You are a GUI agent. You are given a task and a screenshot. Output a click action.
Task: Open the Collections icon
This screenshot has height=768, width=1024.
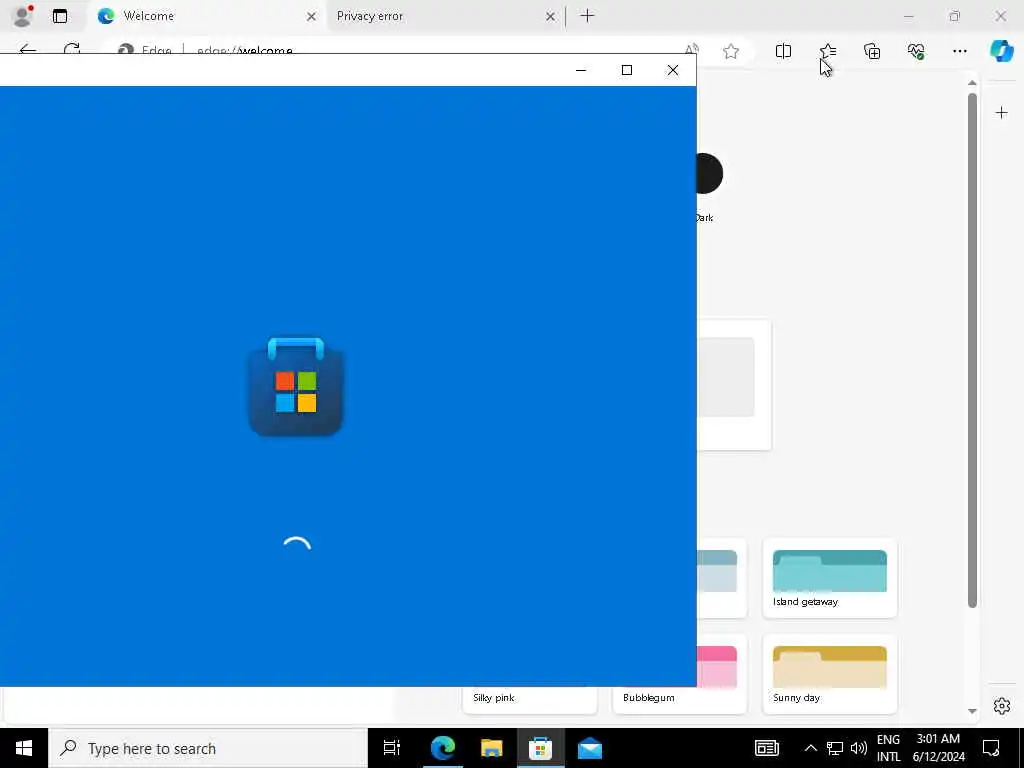coord(872,51)
